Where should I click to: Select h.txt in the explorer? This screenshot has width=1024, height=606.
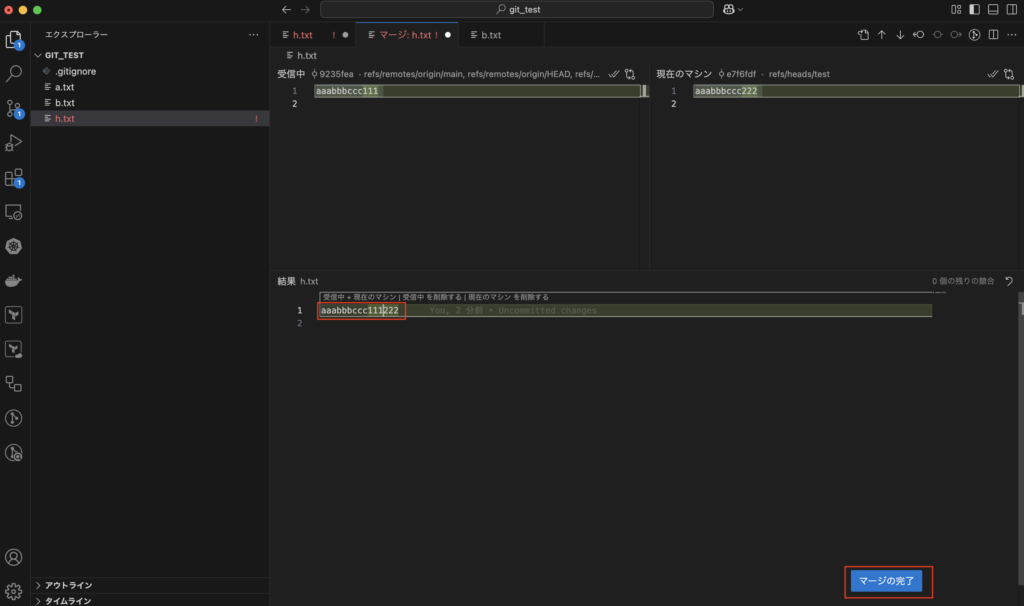150,118
